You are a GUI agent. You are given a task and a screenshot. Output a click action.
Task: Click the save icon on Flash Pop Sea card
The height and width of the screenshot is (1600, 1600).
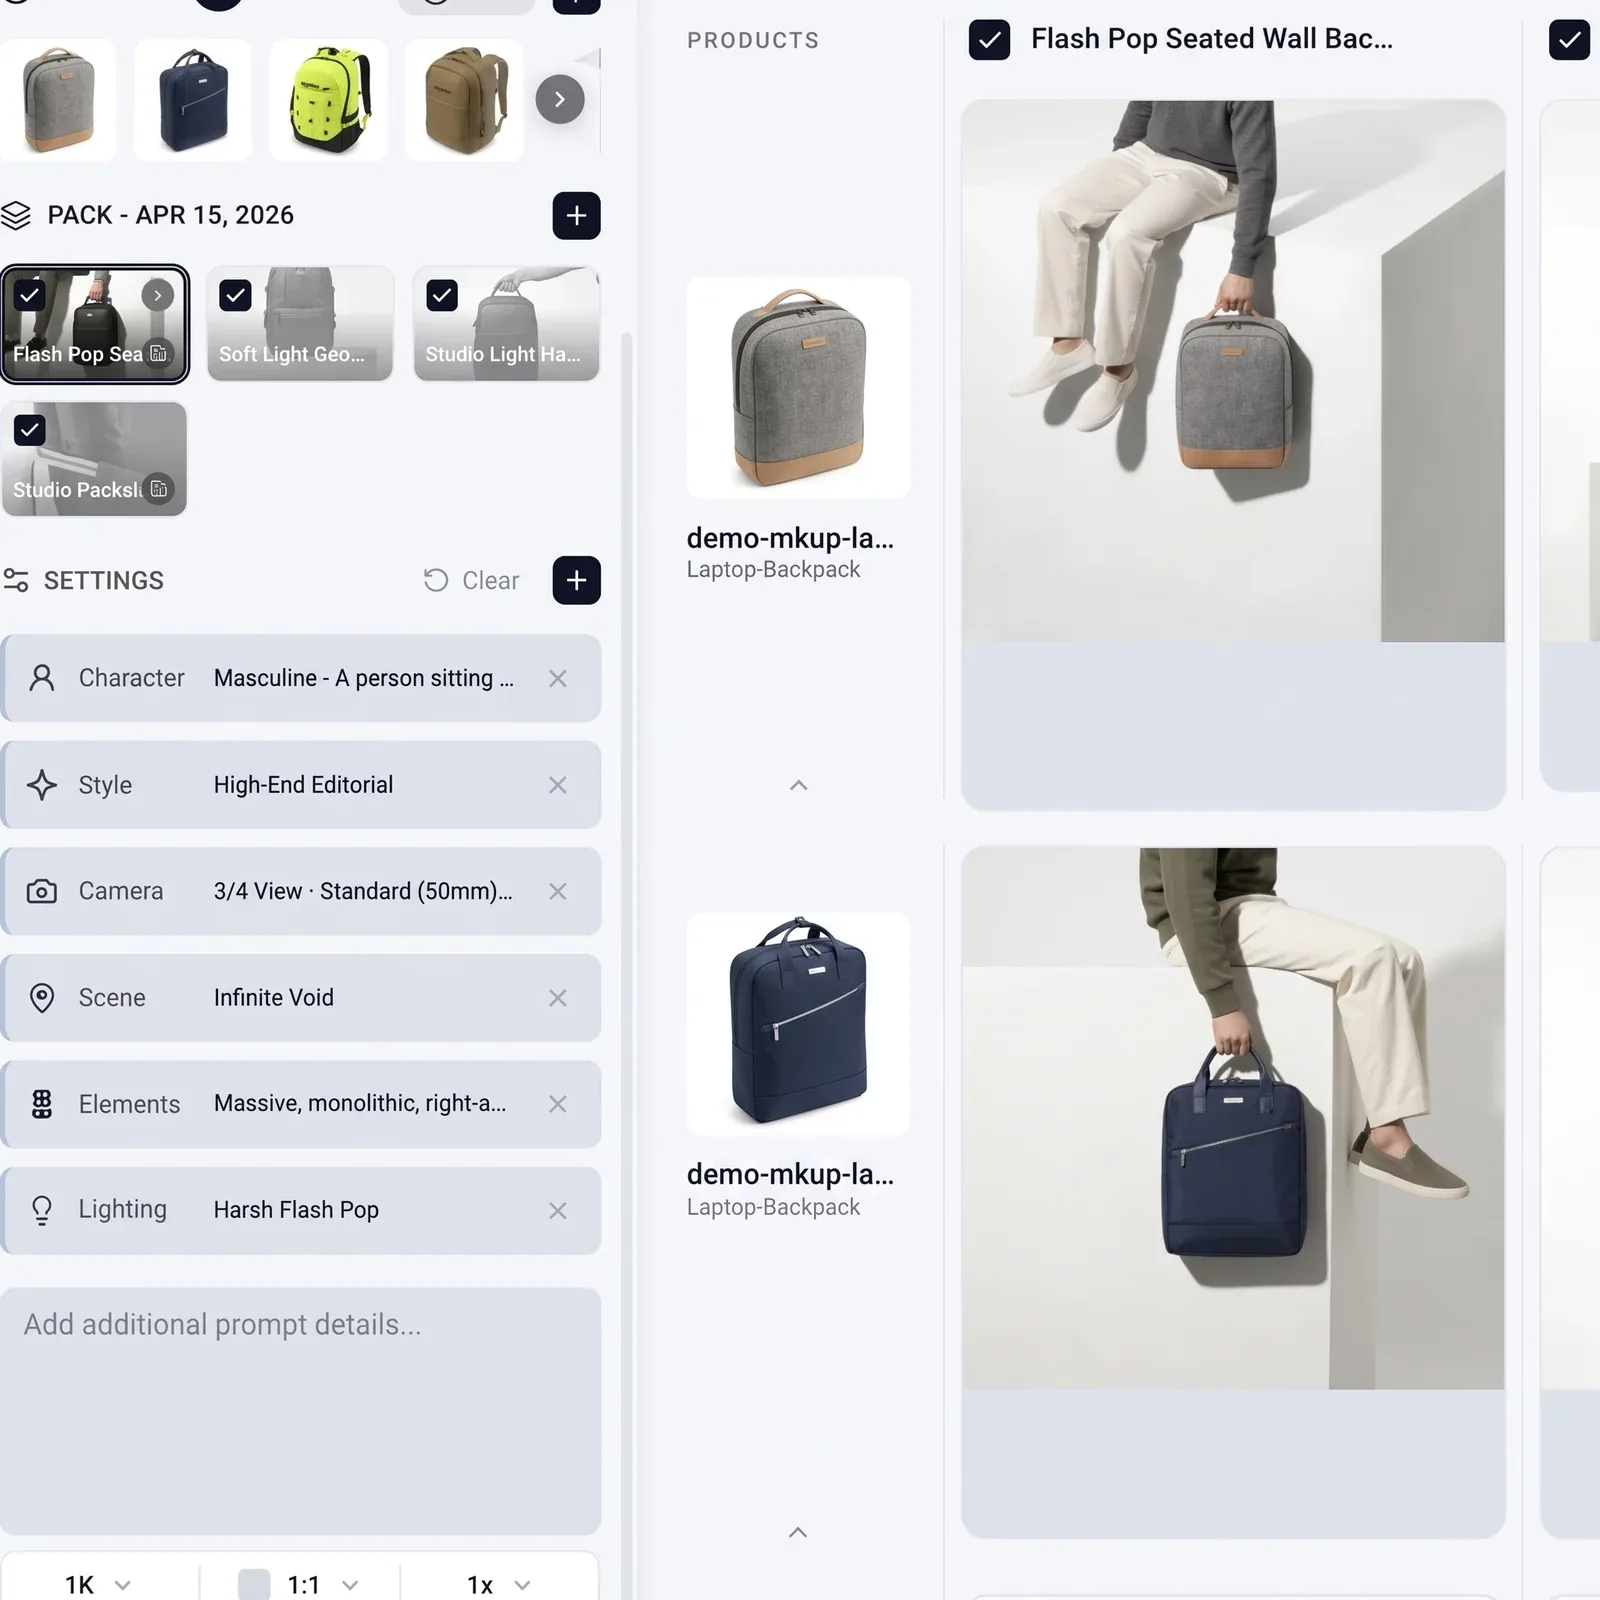pyautogui.click(x=158, y=353)
